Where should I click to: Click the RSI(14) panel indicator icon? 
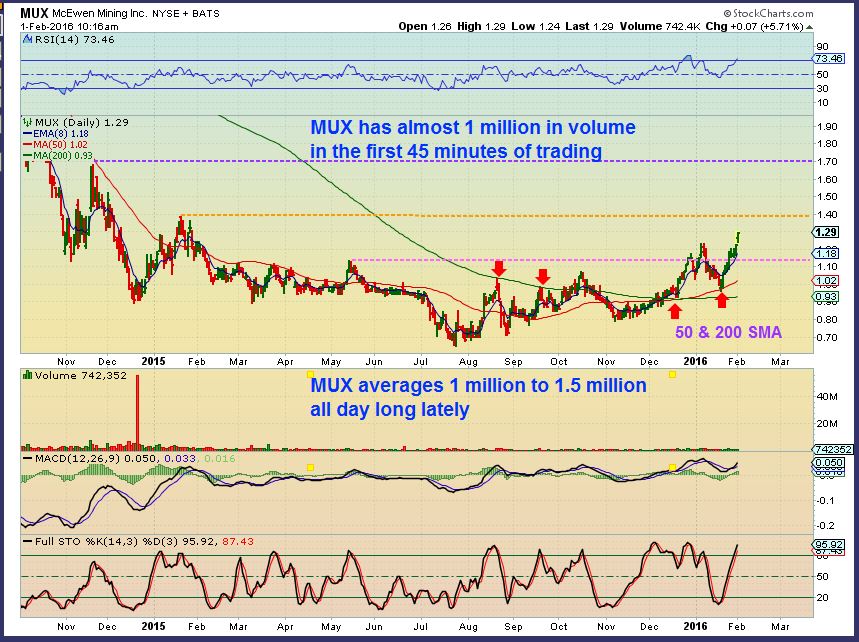click(27, 39)
